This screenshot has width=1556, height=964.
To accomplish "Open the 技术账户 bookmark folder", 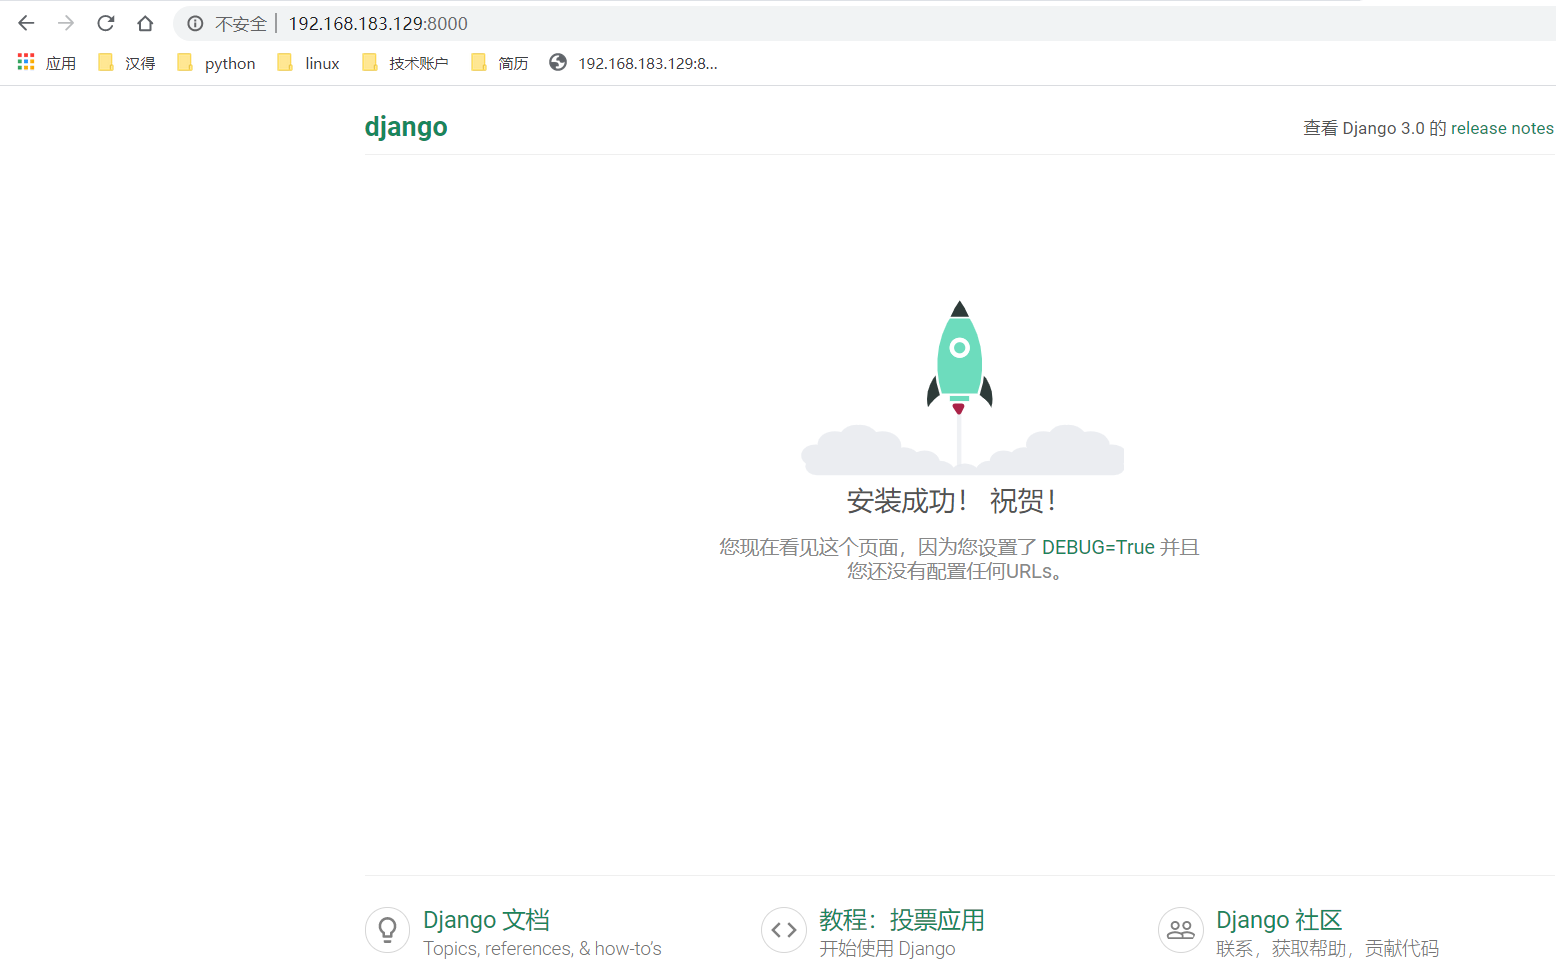I will 405,63.
